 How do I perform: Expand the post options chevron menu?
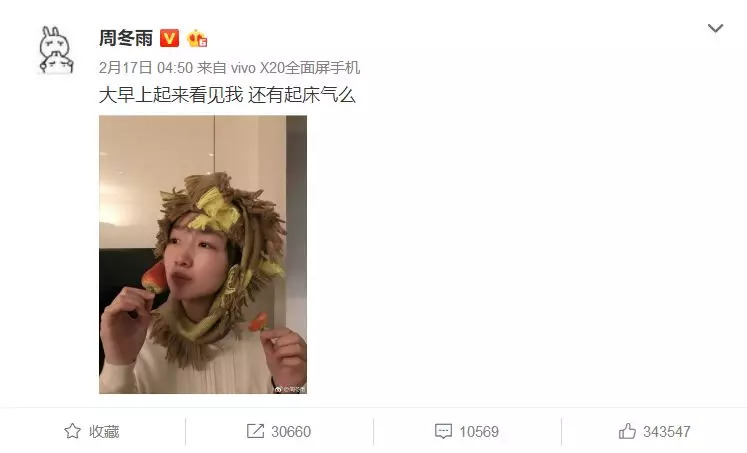[x=715, y=28]
